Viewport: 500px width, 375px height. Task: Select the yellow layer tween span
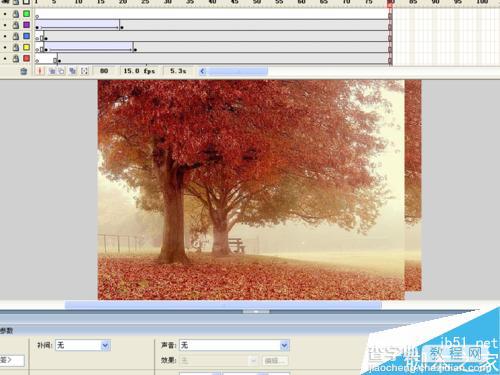tap(89, 47)
